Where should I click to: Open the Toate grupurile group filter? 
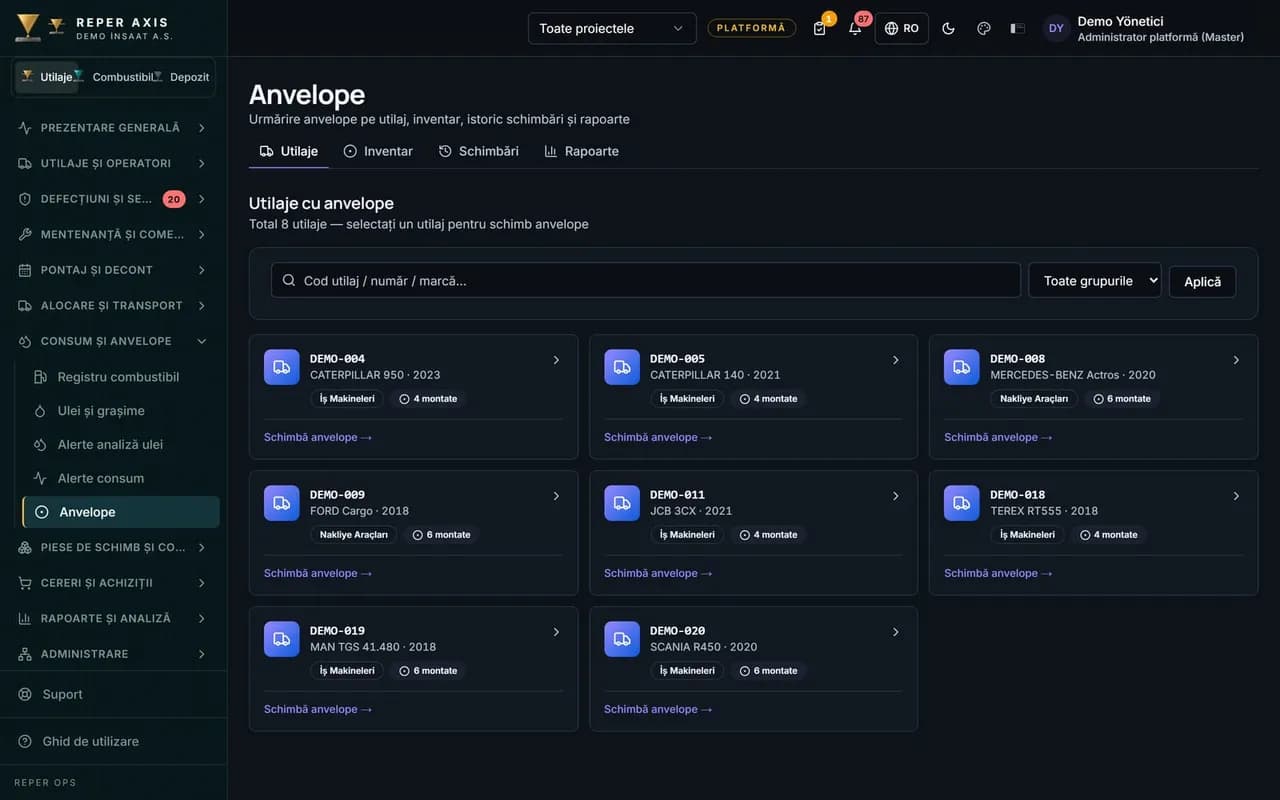coord(1095,281)
